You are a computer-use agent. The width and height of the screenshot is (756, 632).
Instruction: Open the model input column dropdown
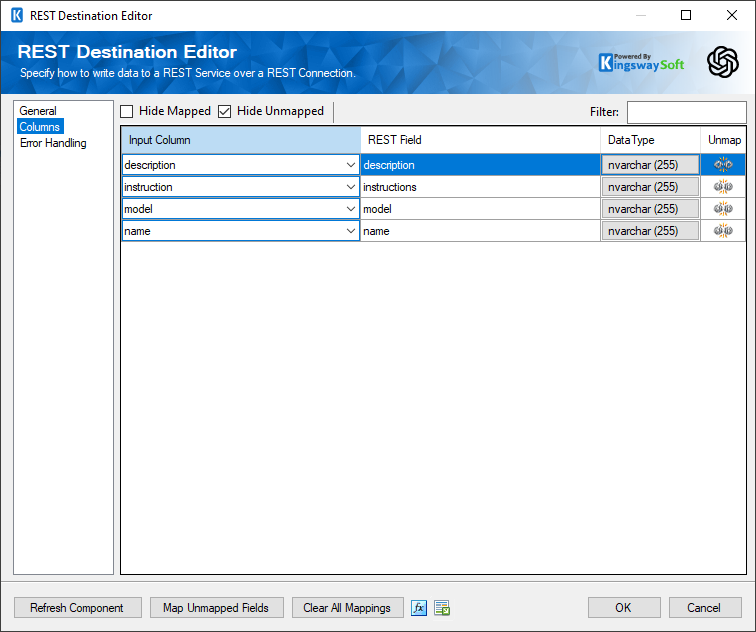click(351, 209)
